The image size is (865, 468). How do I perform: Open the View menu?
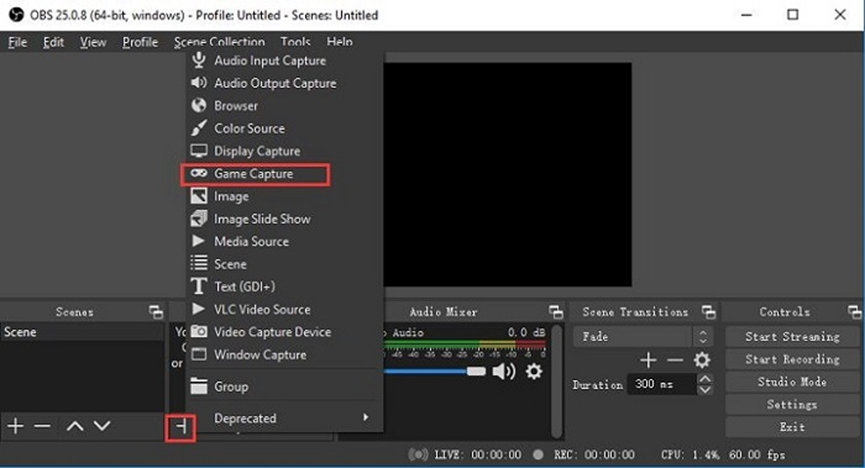pyautogui.click(x=93, y=42)
